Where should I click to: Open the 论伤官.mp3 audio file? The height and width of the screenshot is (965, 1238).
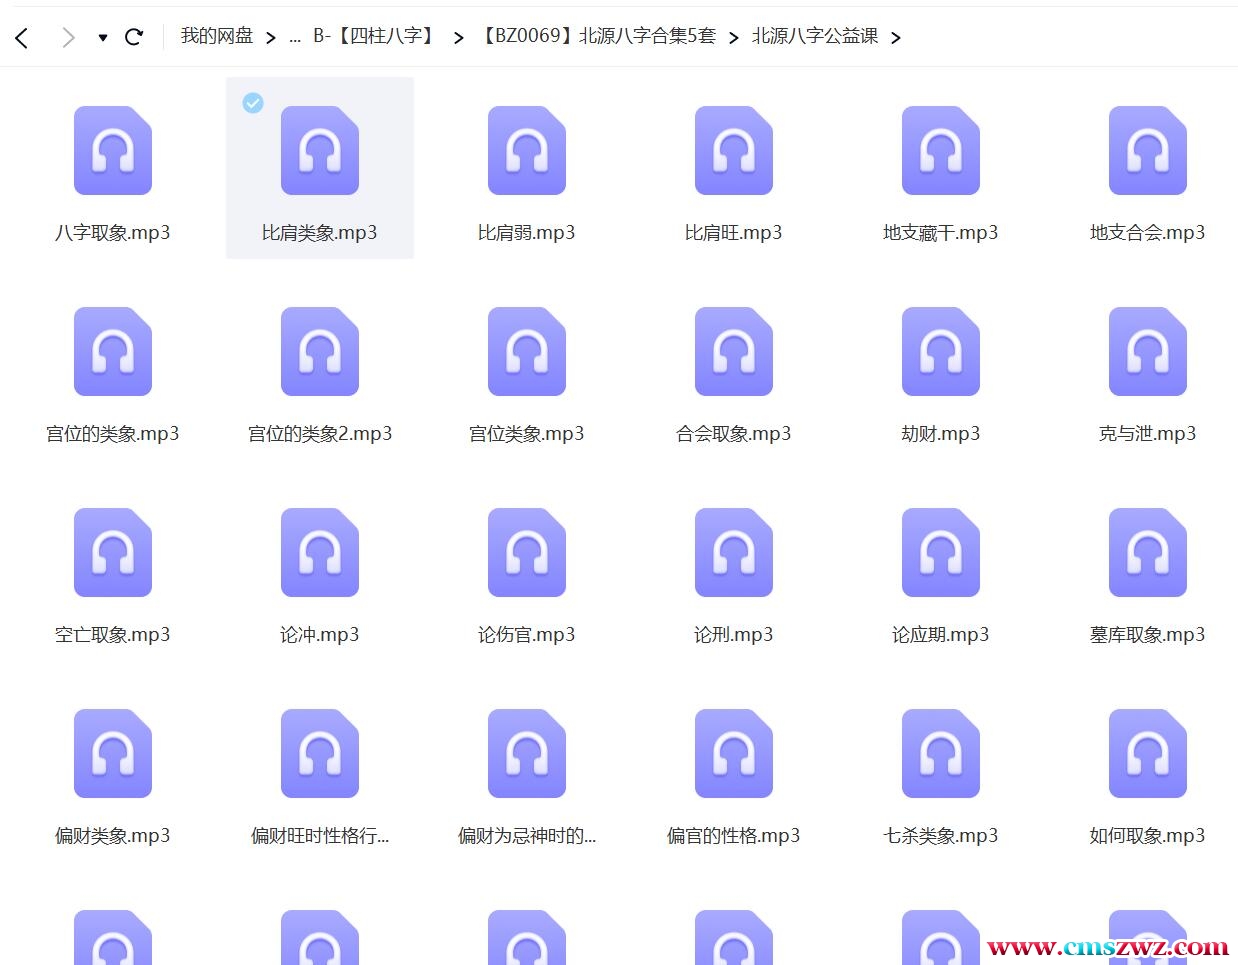pyautogui.click(x=527, y=553)
